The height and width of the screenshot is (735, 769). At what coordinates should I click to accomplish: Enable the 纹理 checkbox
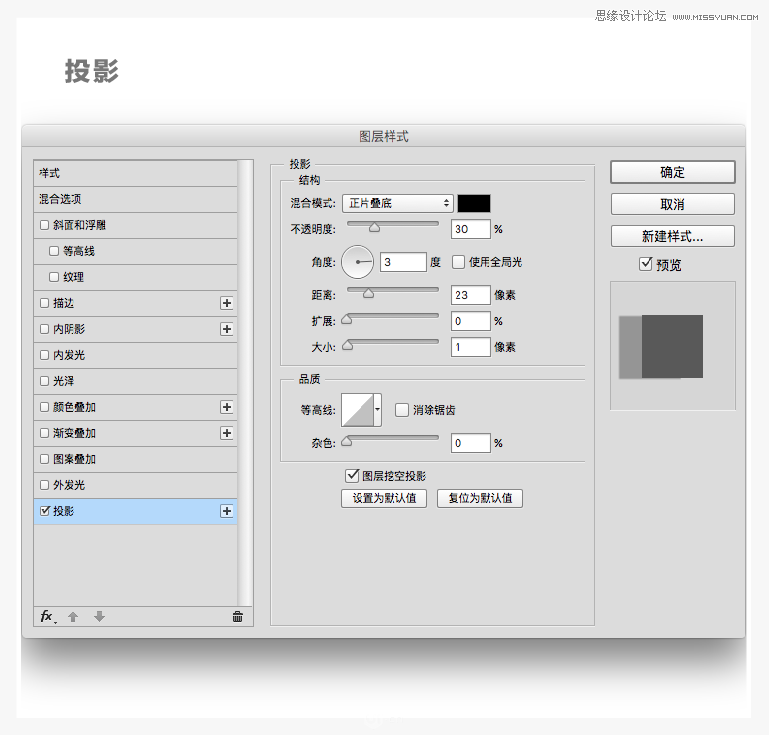point(54,277)
